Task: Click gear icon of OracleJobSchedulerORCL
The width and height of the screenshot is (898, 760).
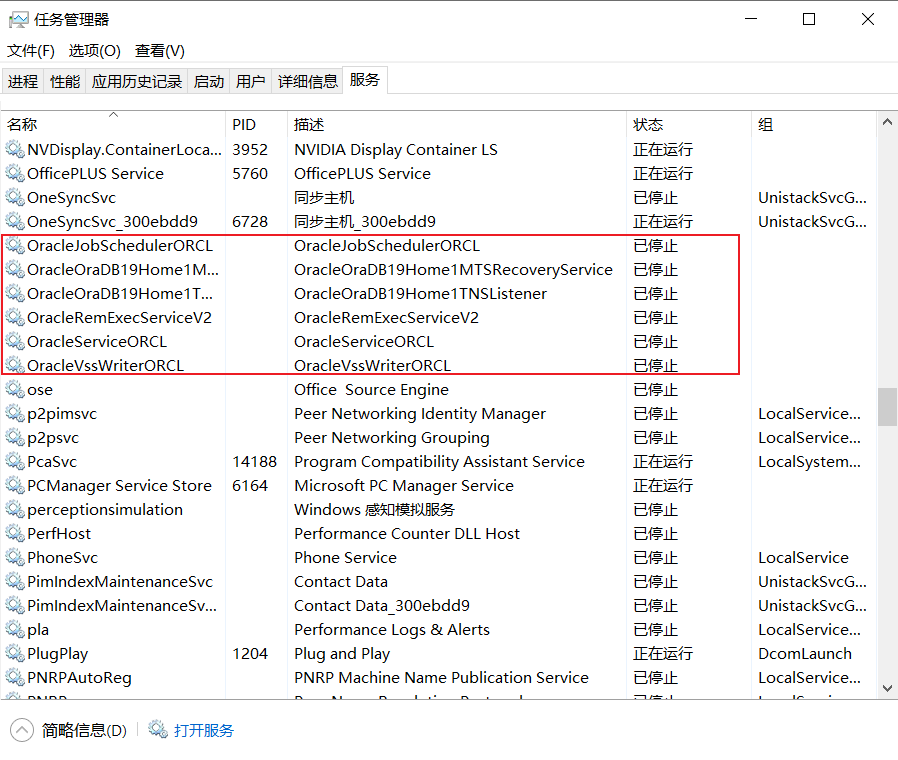Action: (15, 246)
